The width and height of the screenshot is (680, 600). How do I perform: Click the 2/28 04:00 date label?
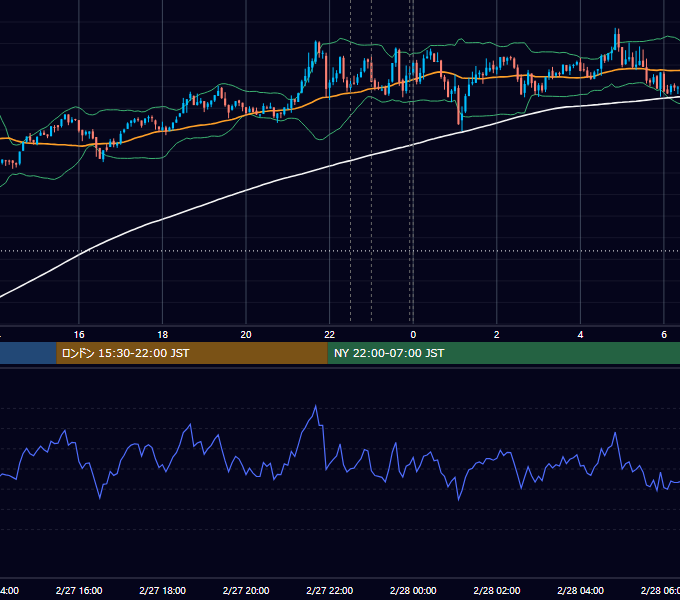point(580,590)
